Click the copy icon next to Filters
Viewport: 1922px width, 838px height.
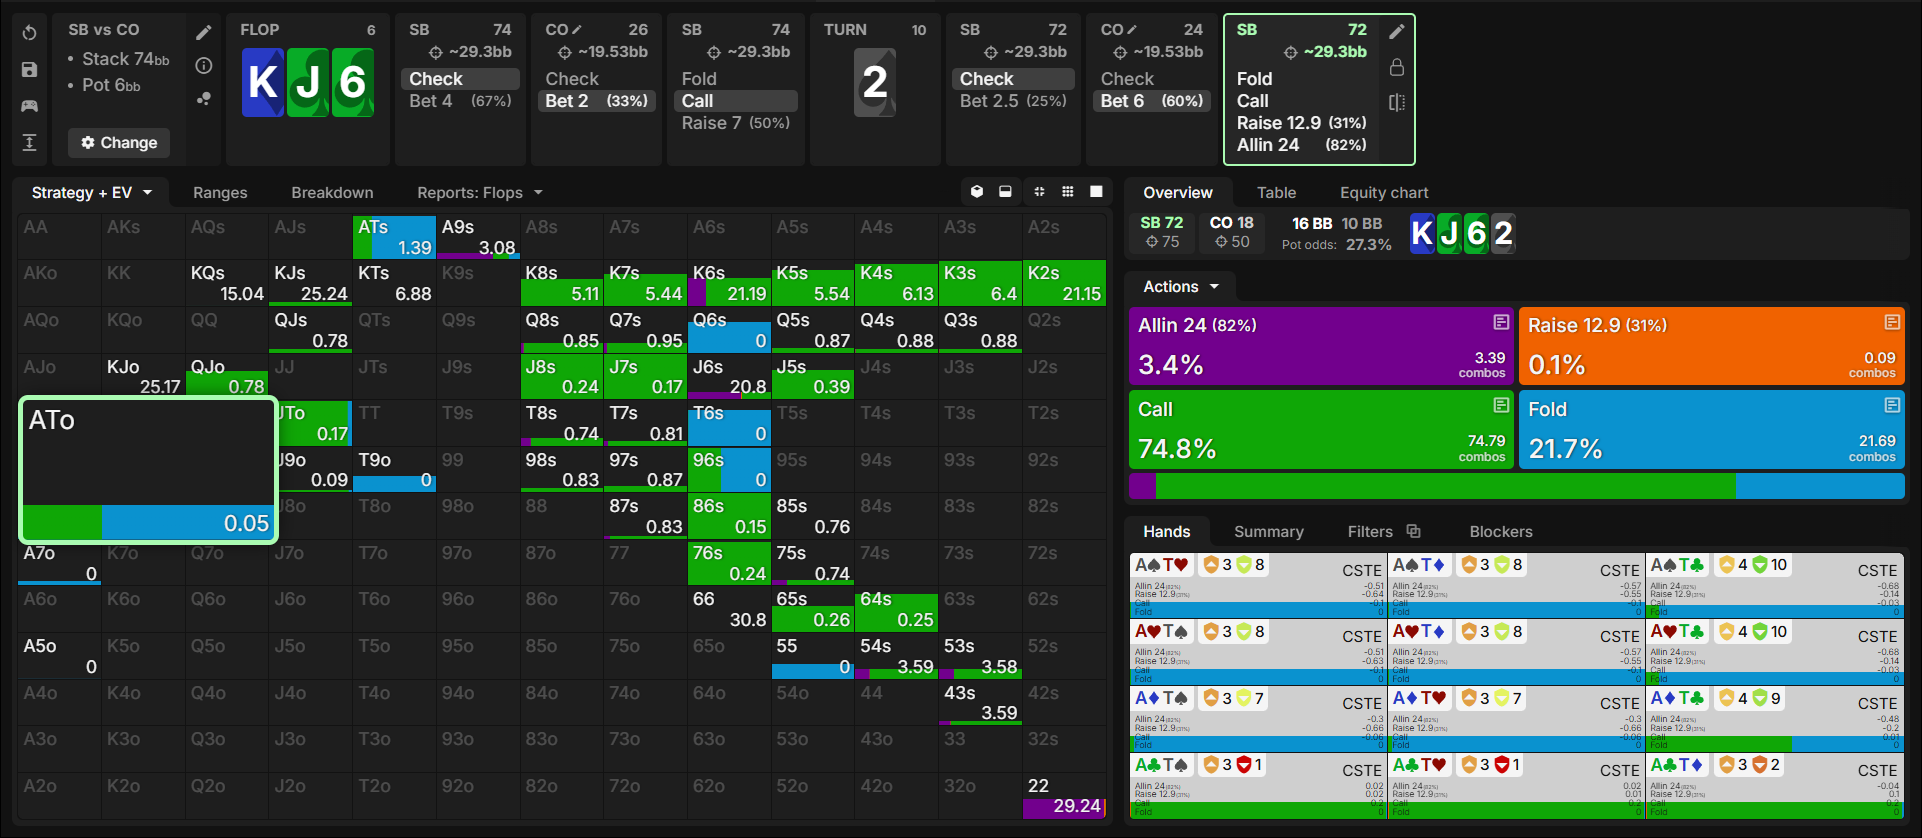point(1413,531)
